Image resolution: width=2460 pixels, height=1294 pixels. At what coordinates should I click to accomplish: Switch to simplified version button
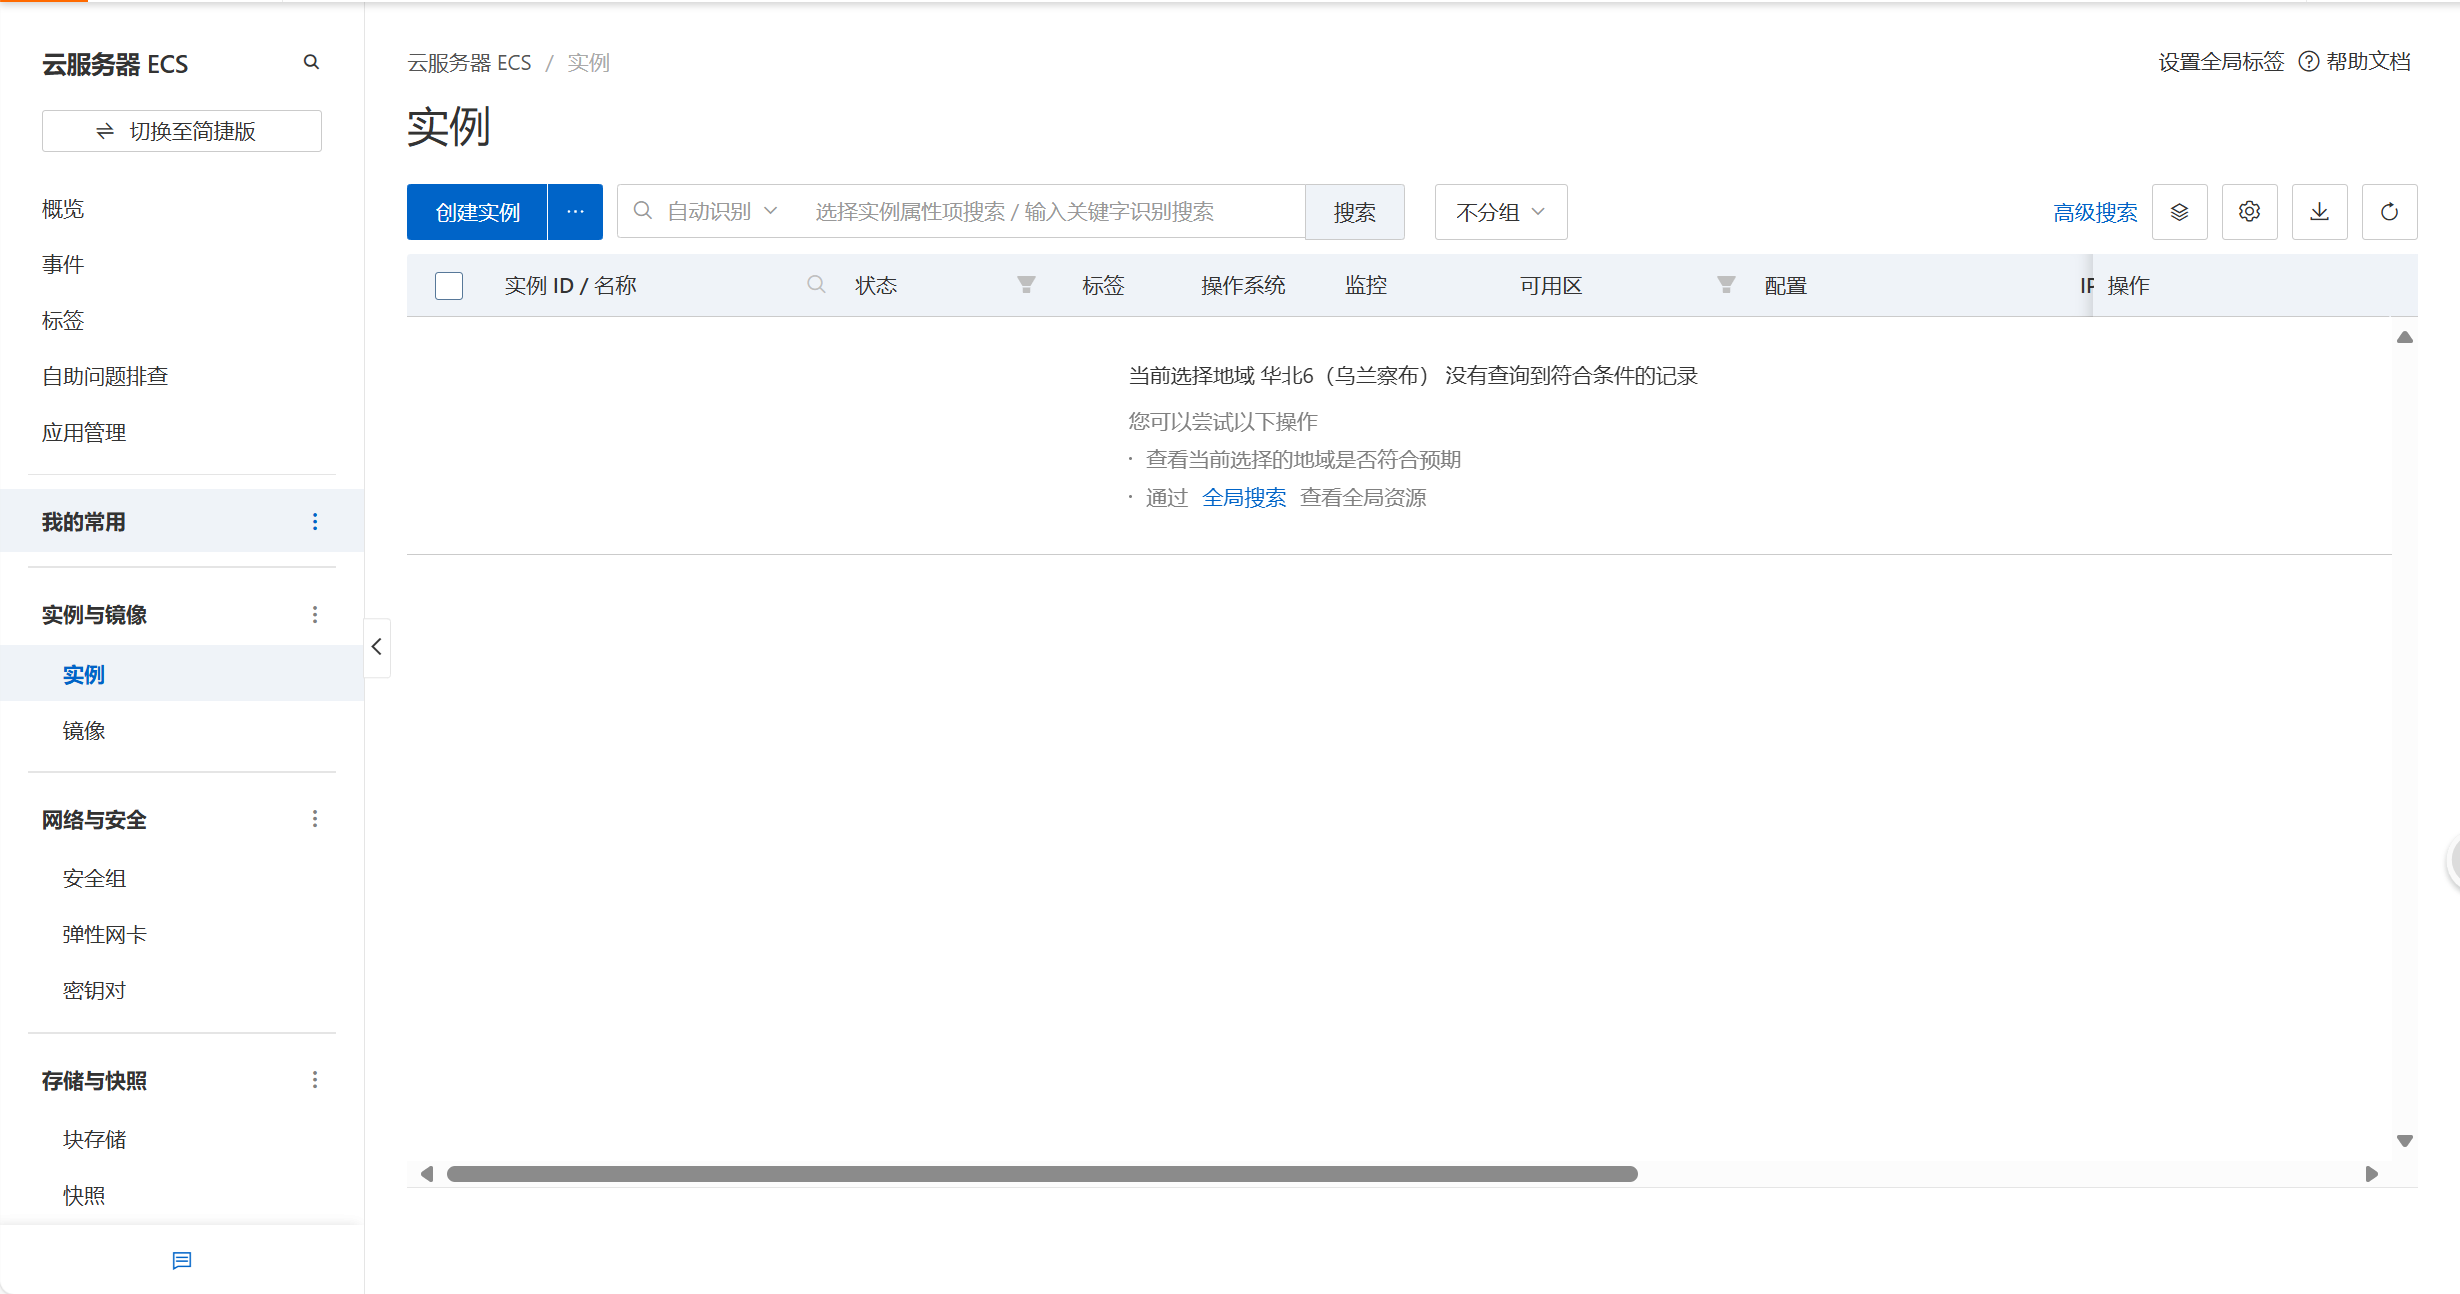tap(181, 131)
